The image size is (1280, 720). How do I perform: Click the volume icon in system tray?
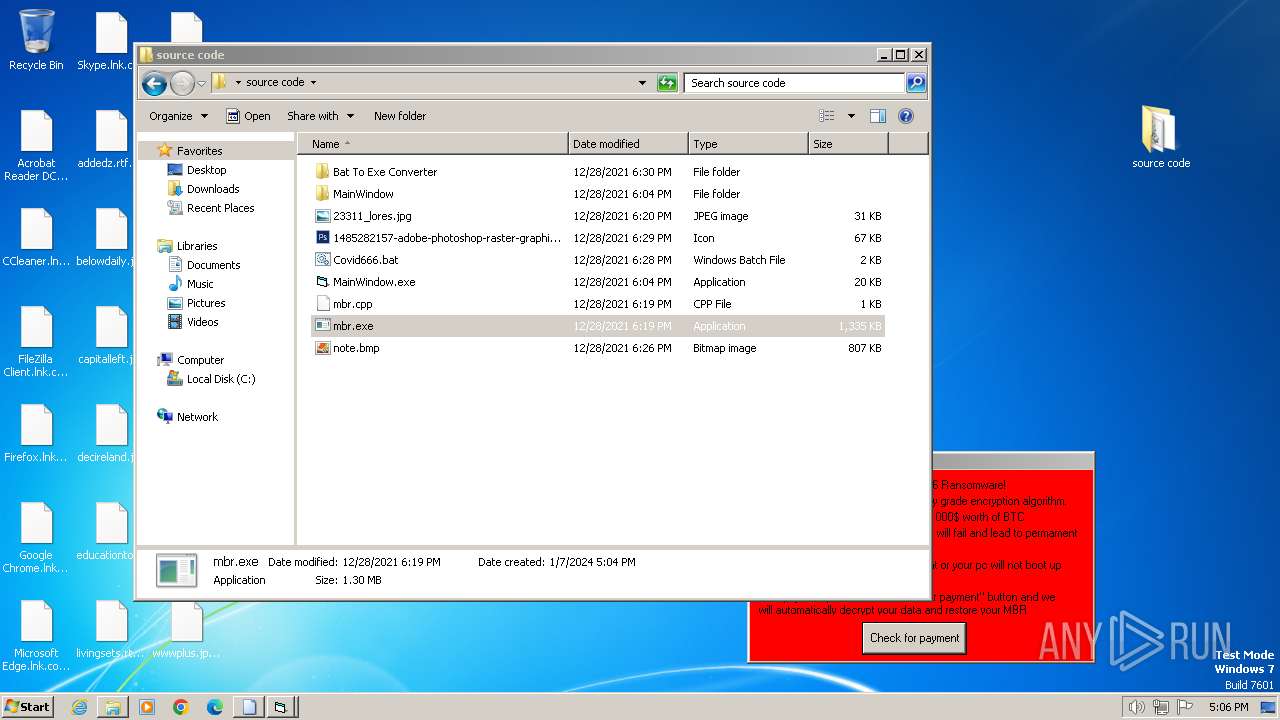[x=1136, y=707]
